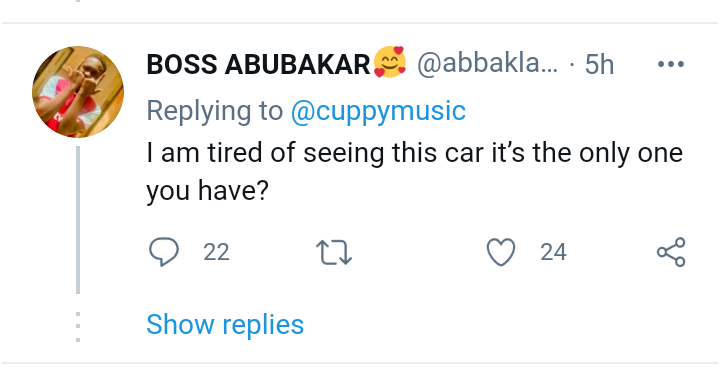This screenshot has height=374, width=720.
Task: Visit the @cuppymusic mention link
Action: coord(378,111)
